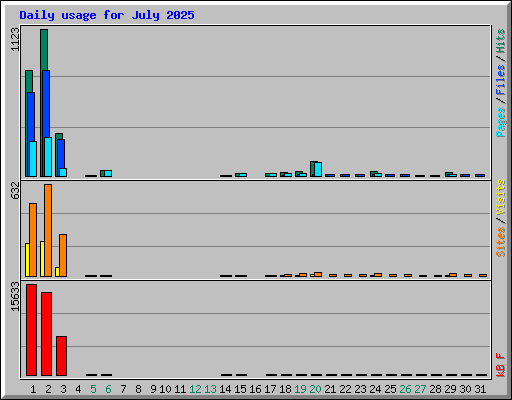Click the red 'KB F' legend label

(501, 365)
